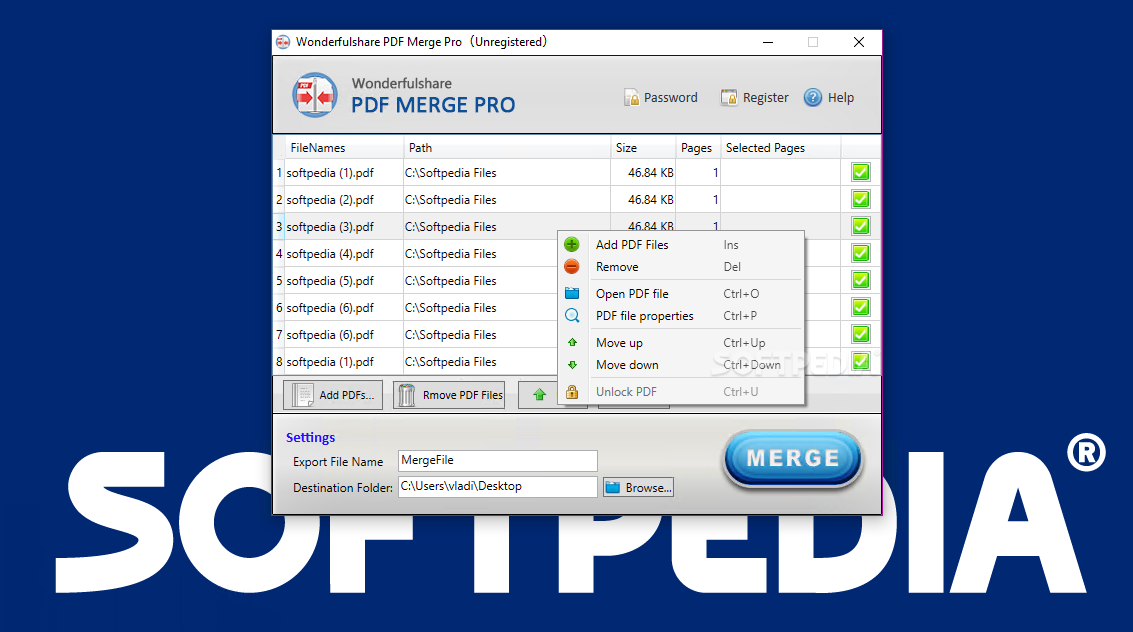This screenshot has height=632, width=1133.
Task: Click the green plus Add PDF Files icon
Action: 572,245
